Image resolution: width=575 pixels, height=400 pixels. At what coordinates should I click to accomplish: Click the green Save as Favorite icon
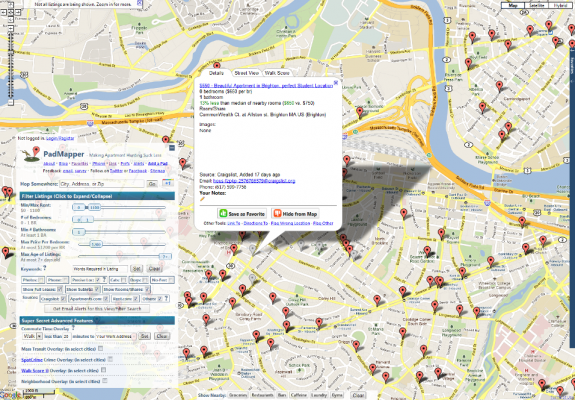[x=223, y=213]
